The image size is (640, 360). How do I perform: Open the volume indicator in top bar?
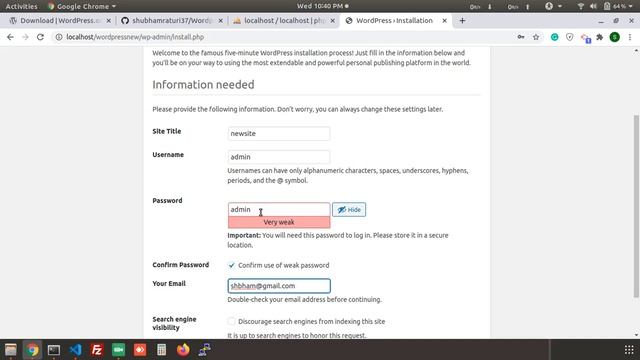tap(593, 6)
